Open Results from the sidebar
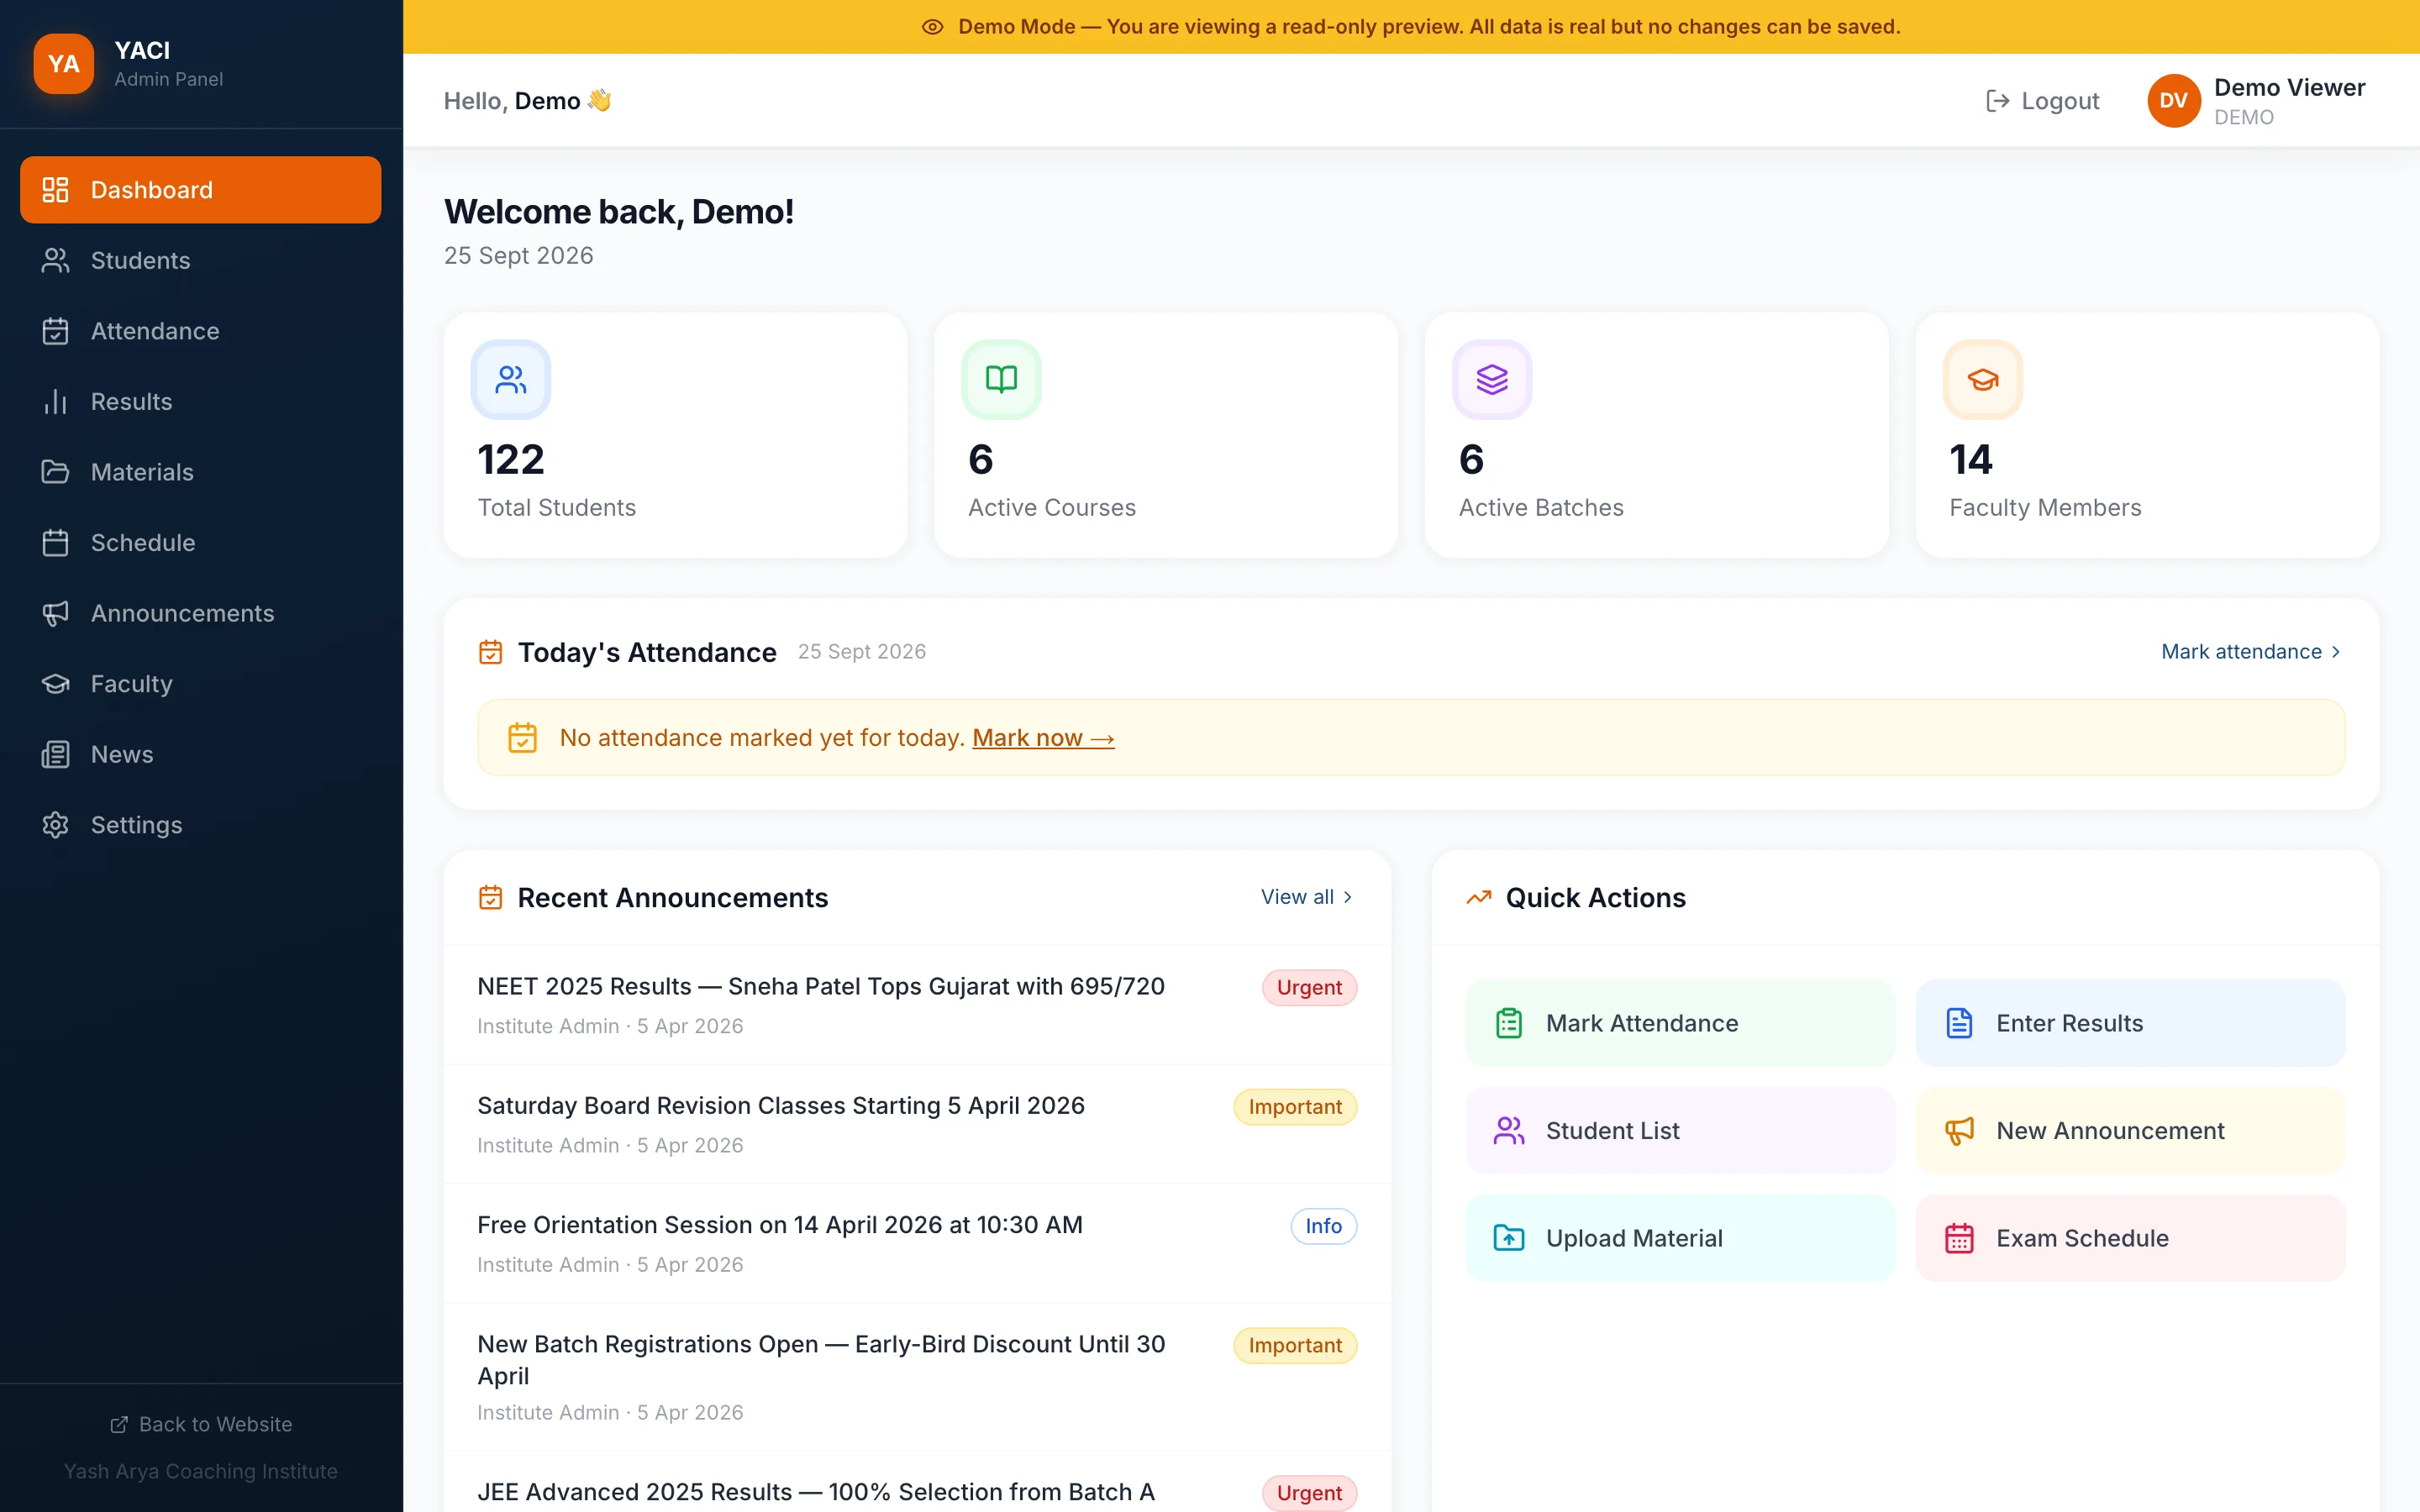 point(200,402)
